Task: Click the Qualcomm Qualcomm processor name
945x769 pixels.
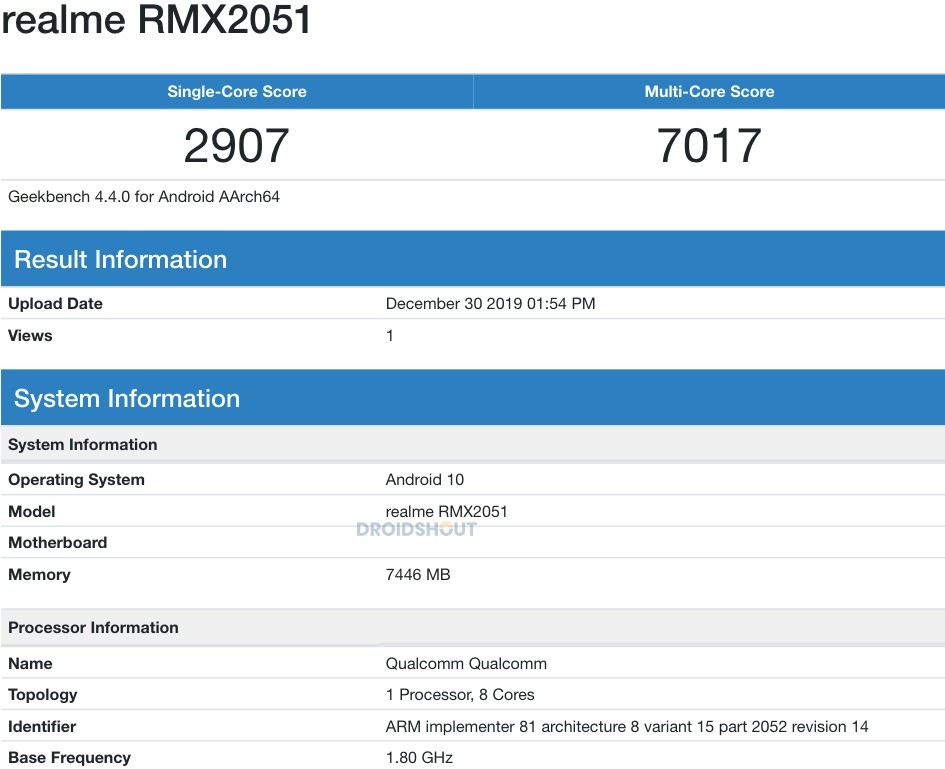Action: (466, 664)
